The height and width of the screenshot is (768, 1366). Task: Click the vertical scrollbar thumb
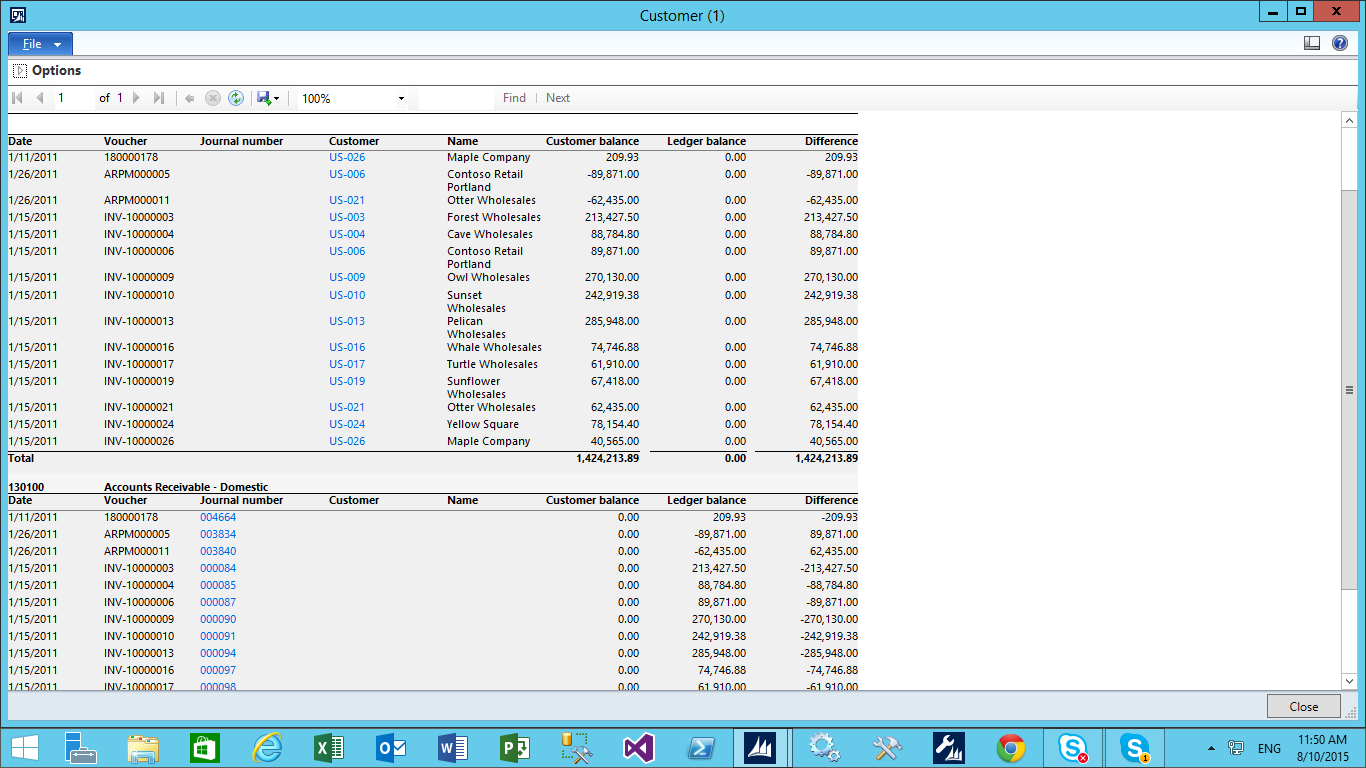[x=1349, y=390]
